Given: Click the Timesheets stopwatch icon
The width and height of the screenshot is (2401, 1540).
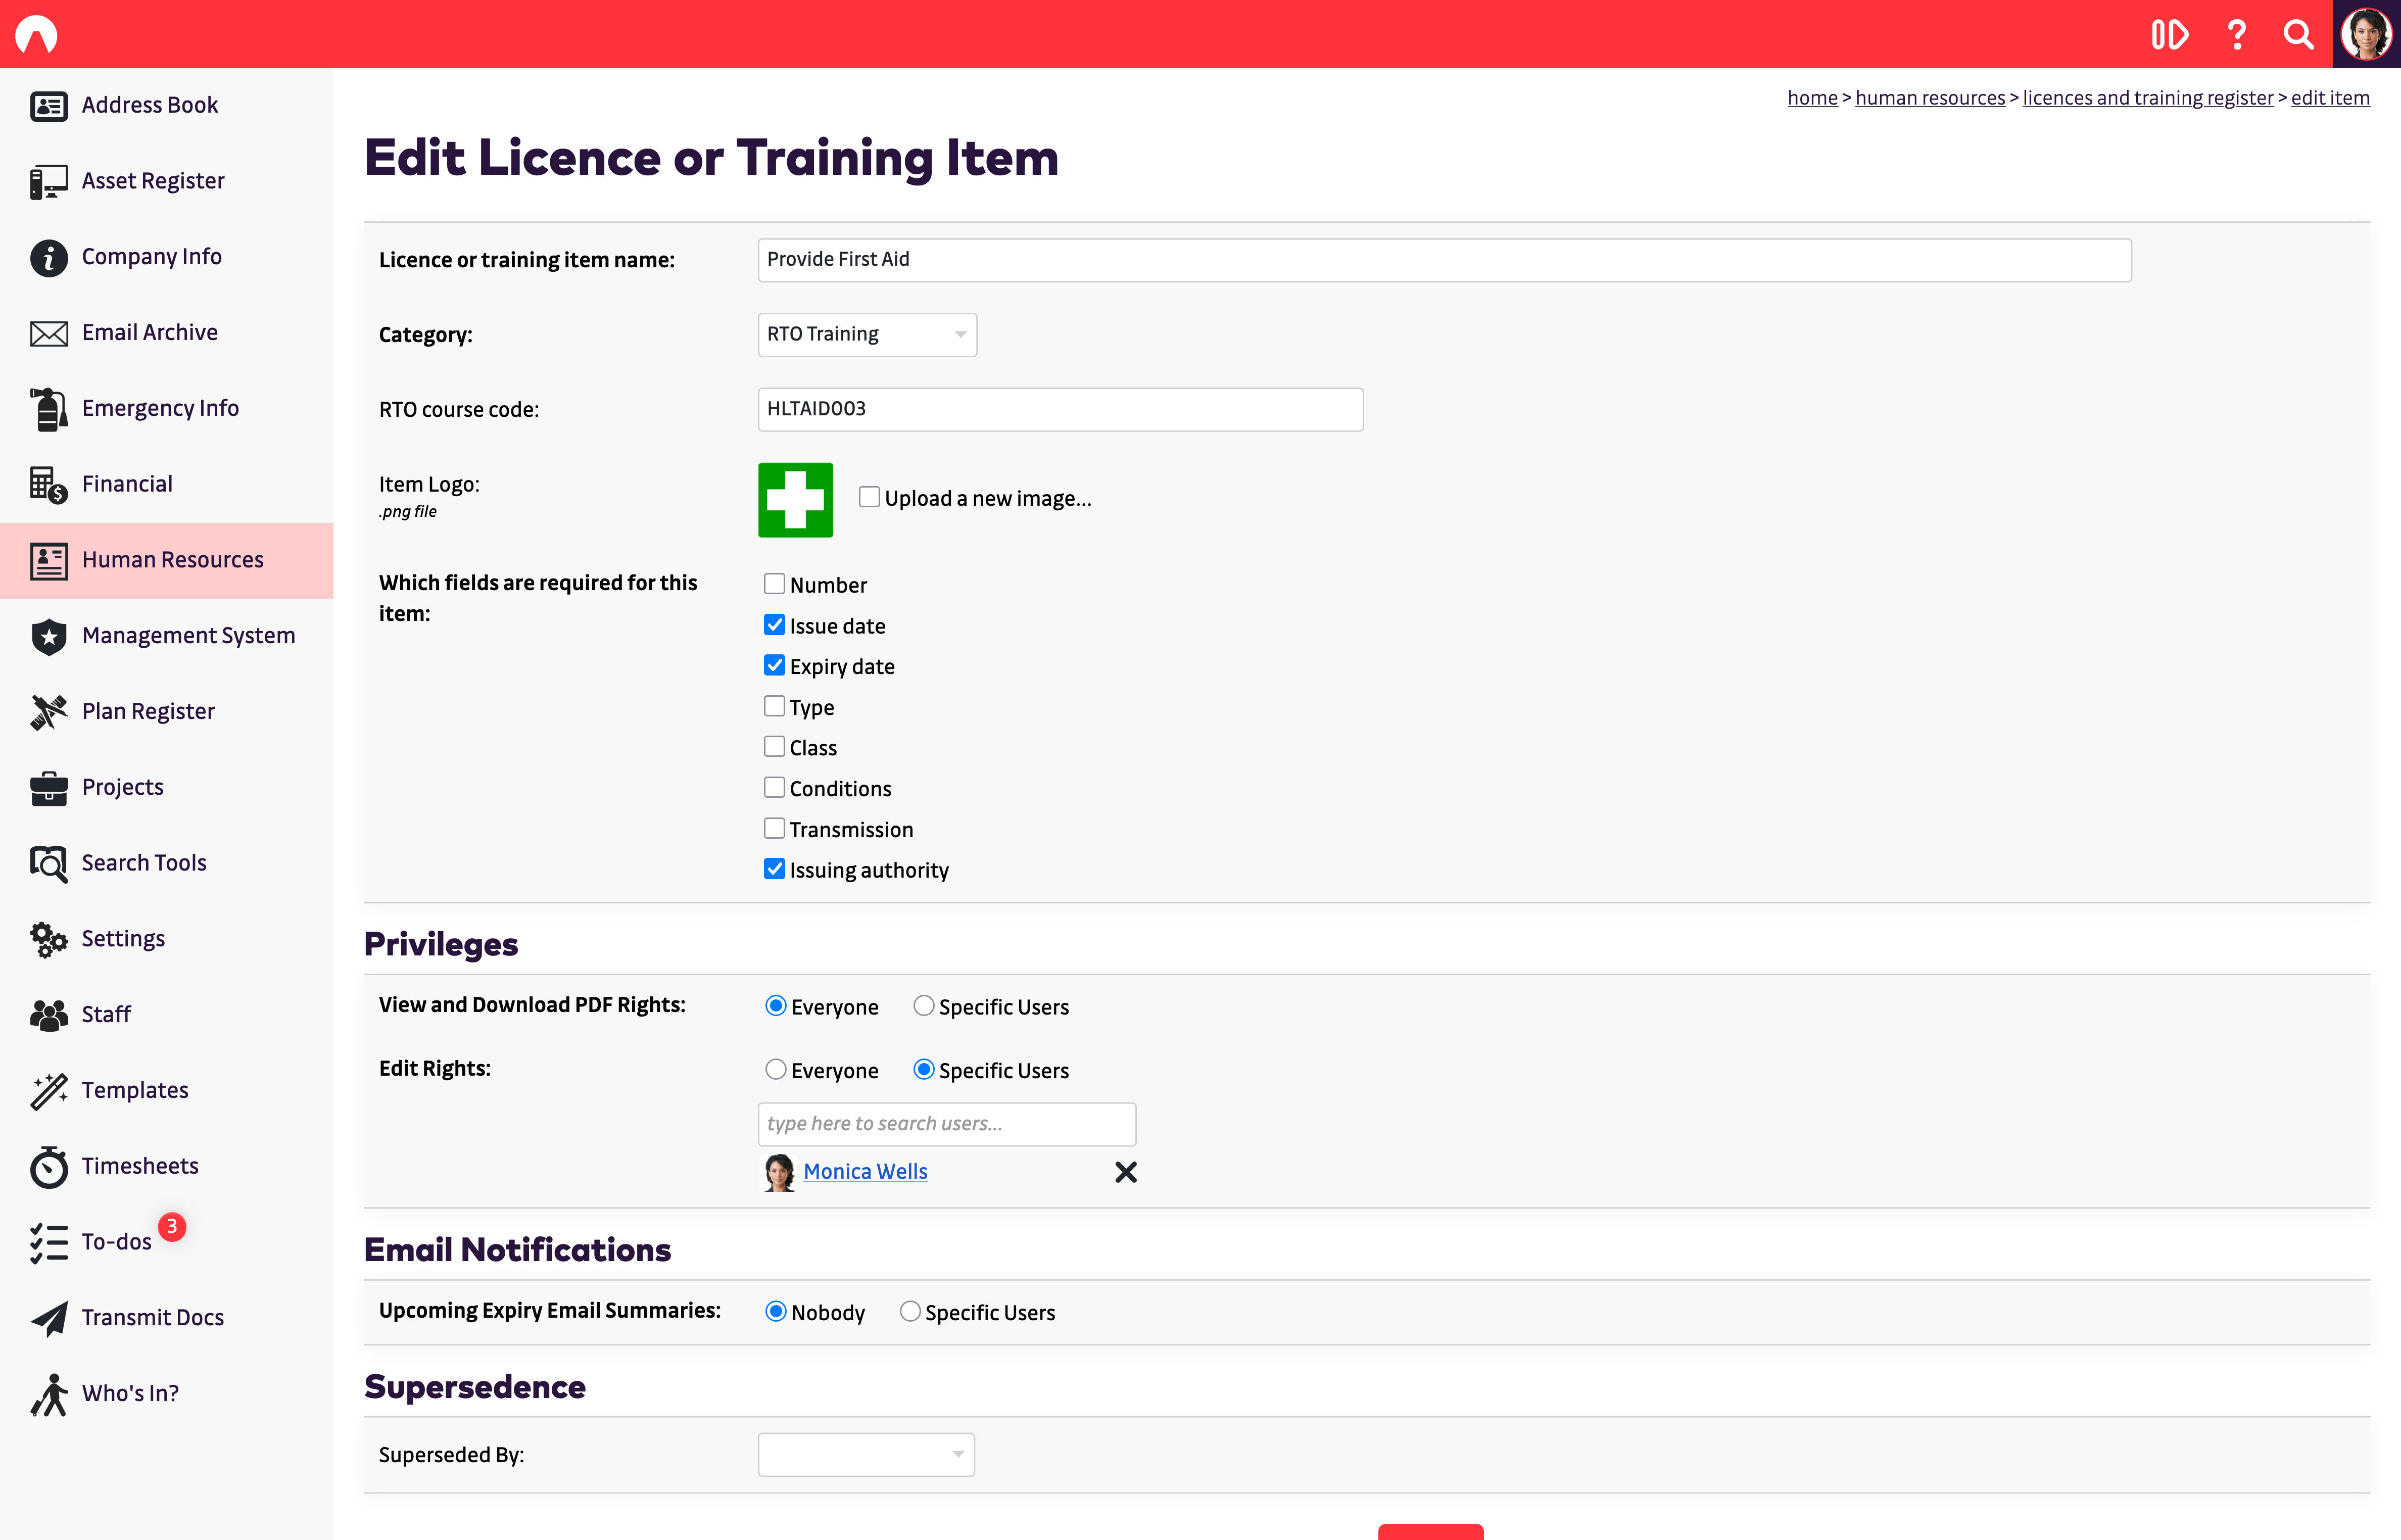Looking at the screenshot, I should pos(48,1167).
